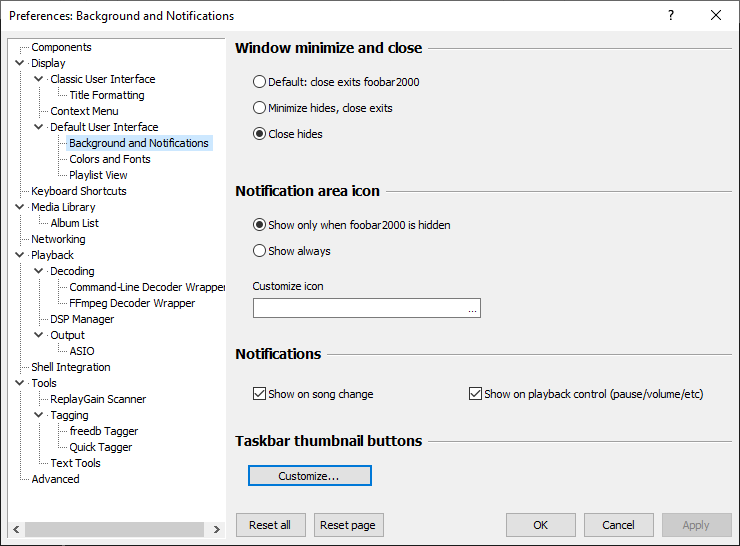Open the Colors and Fonts page
This screenshot has height=546, width=740.
click(110, 160)
